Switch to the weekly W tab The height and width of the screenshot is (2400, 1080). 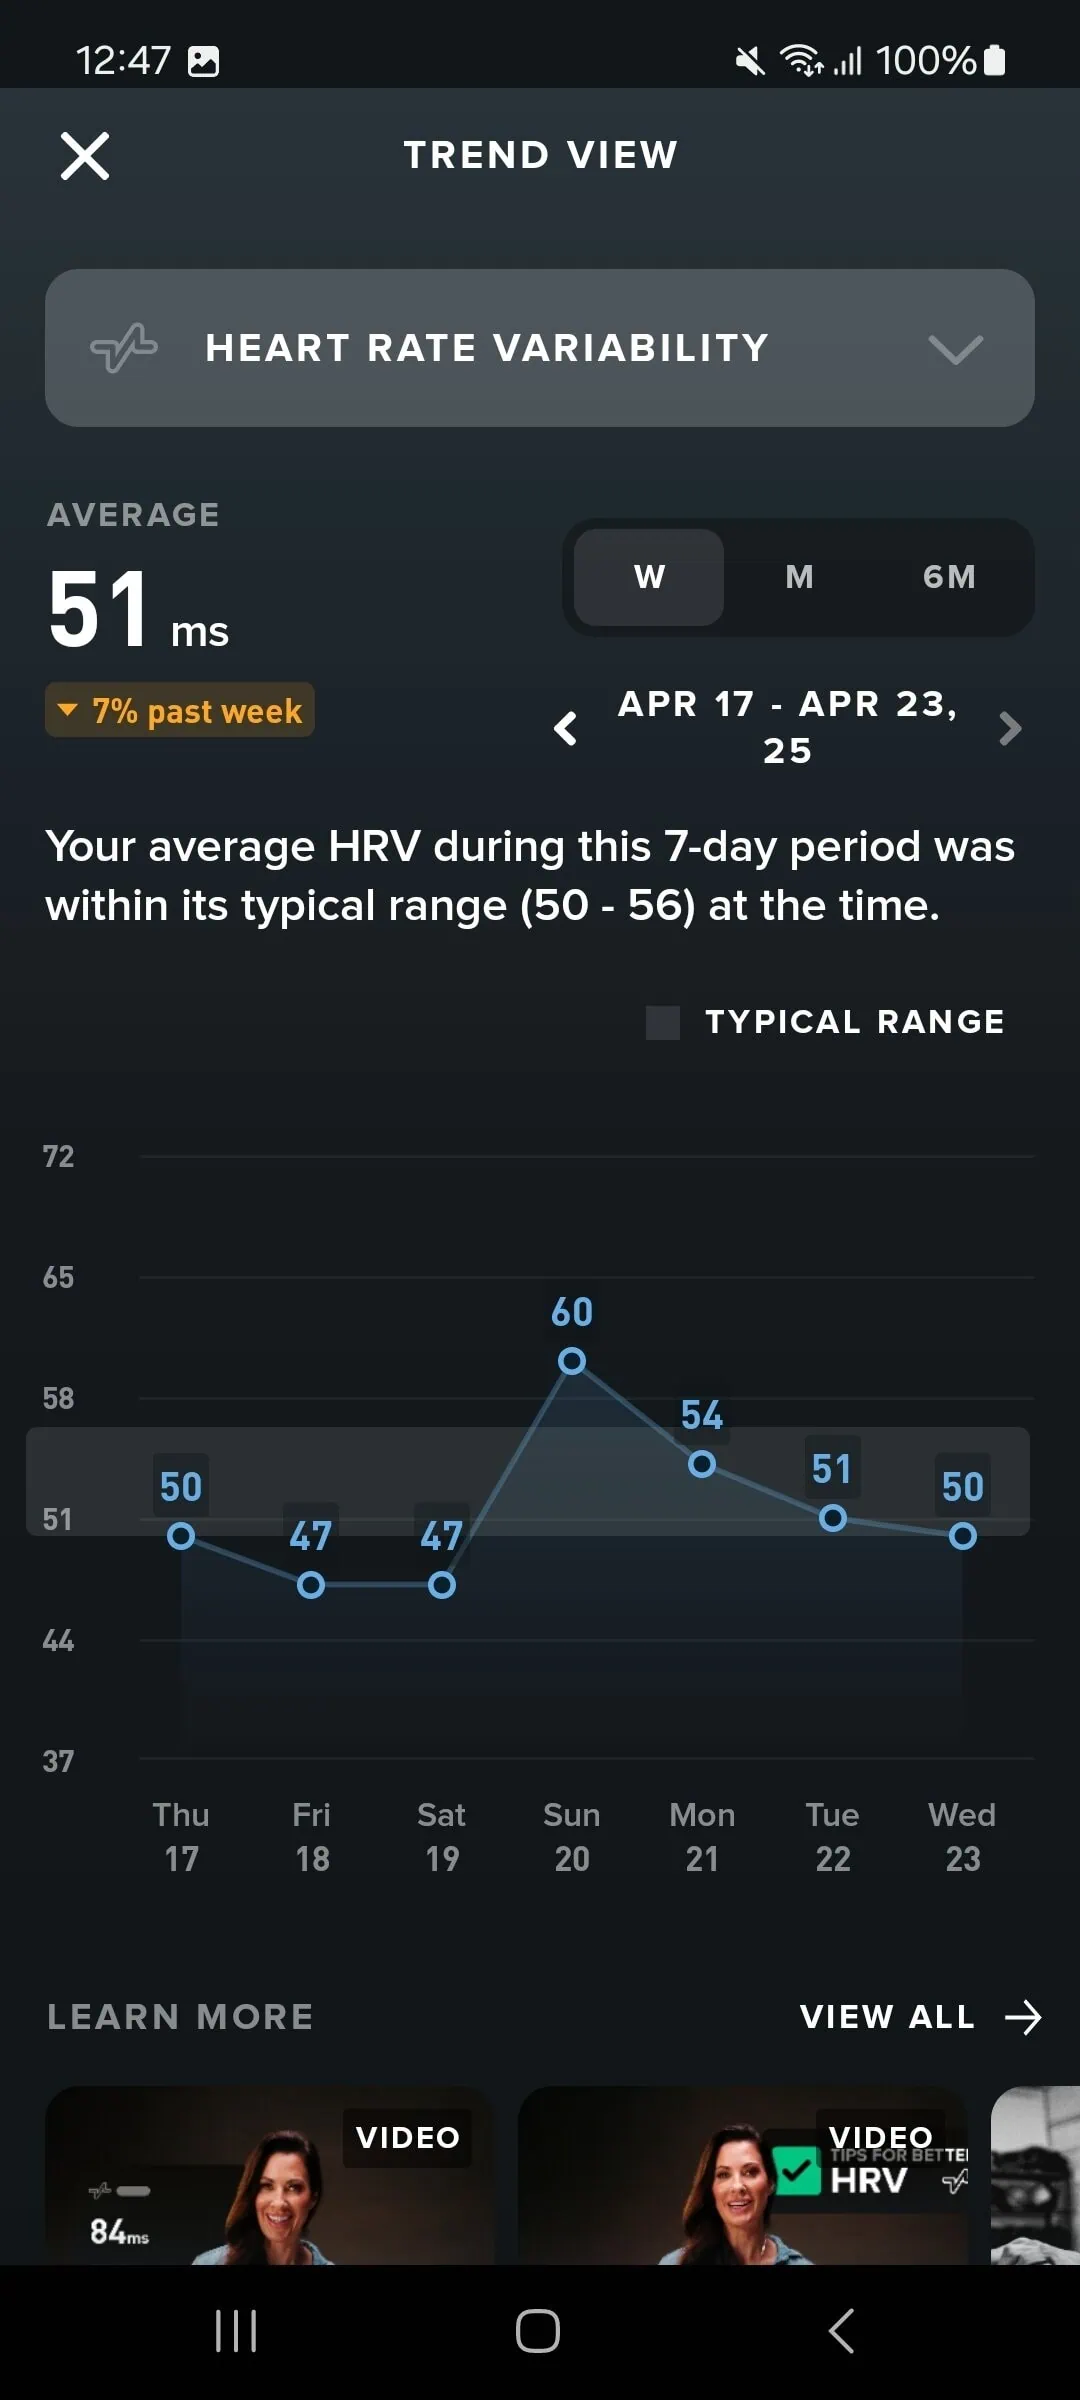click(x=649, y=577)
